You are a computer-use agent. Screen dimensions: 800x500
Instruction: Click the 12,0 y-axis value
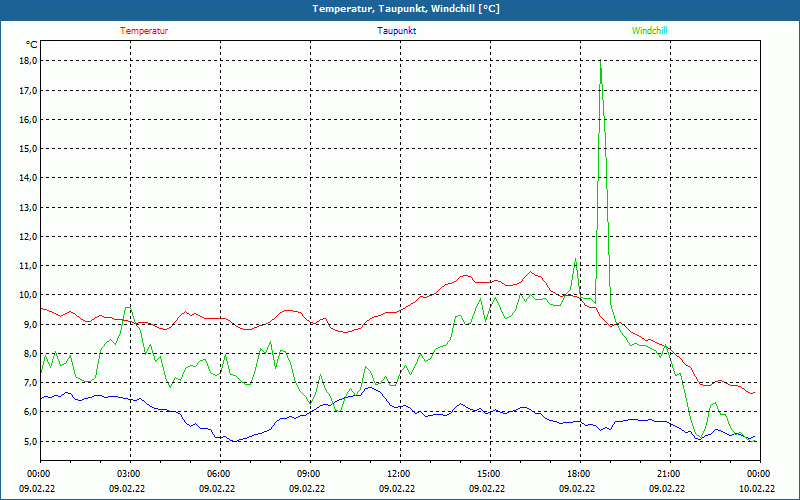[28, 236]
